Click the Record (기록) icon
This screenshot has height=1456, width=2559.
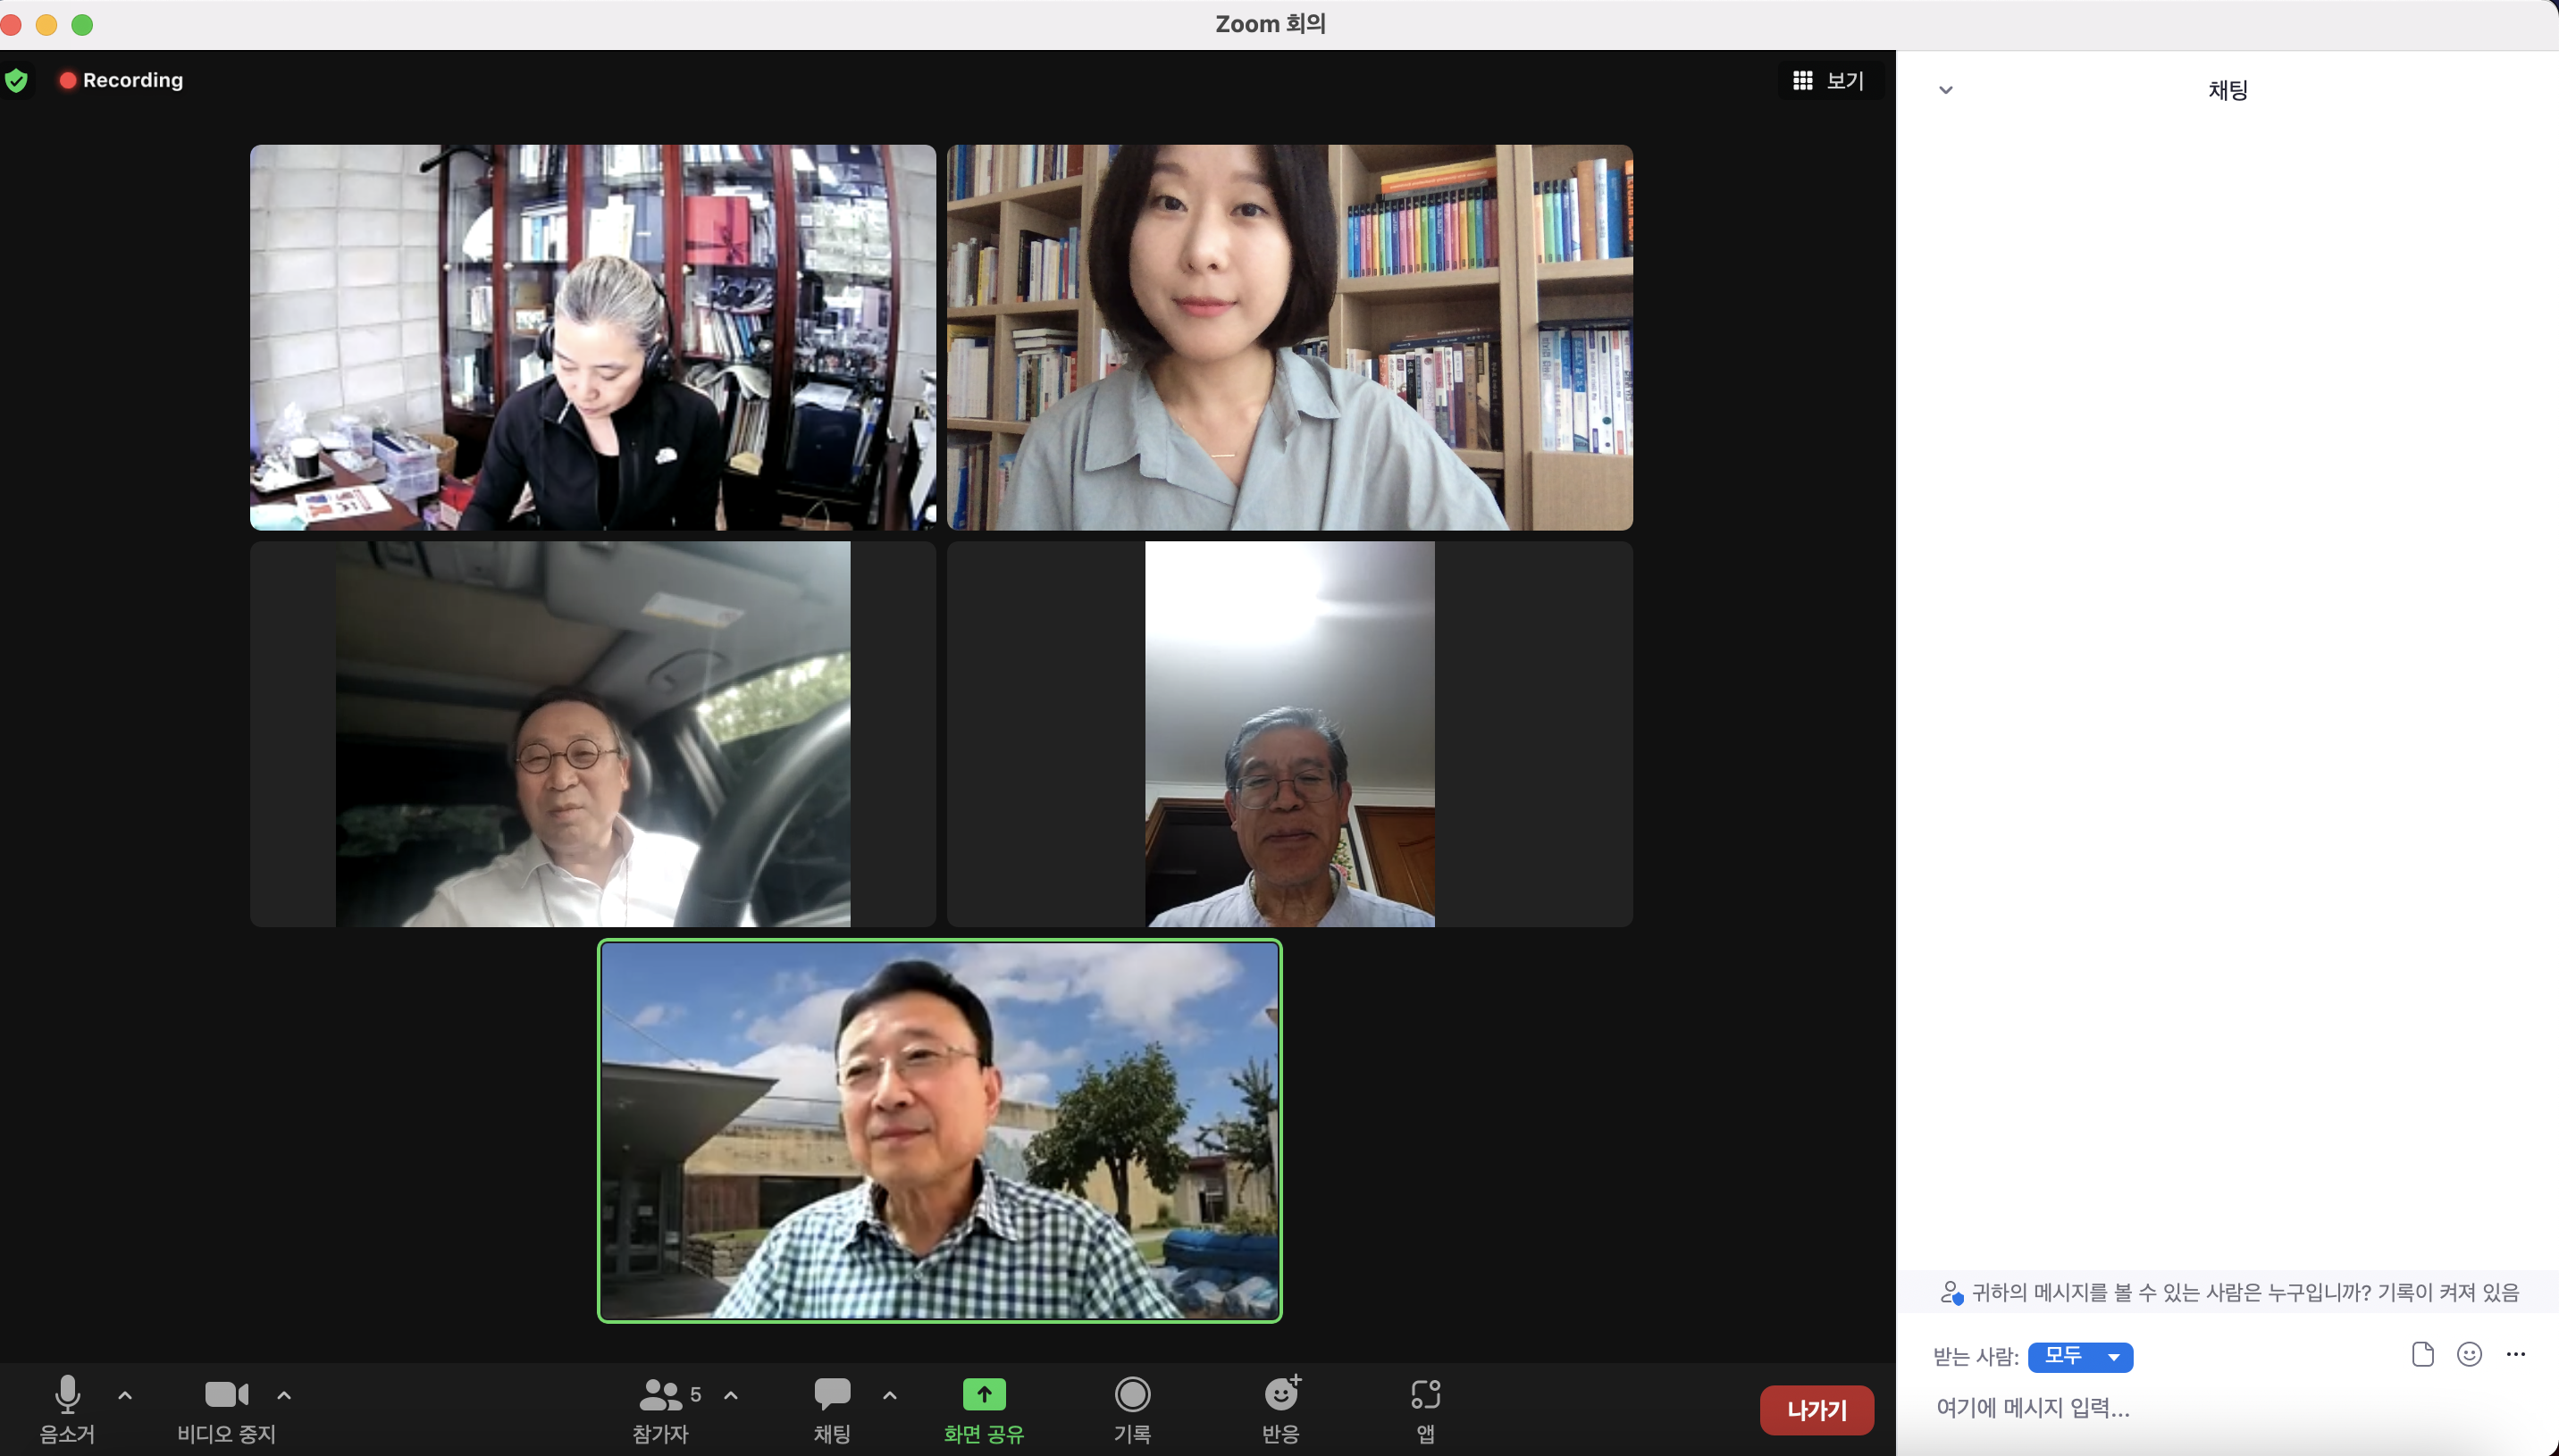tap(1132, 1394)
